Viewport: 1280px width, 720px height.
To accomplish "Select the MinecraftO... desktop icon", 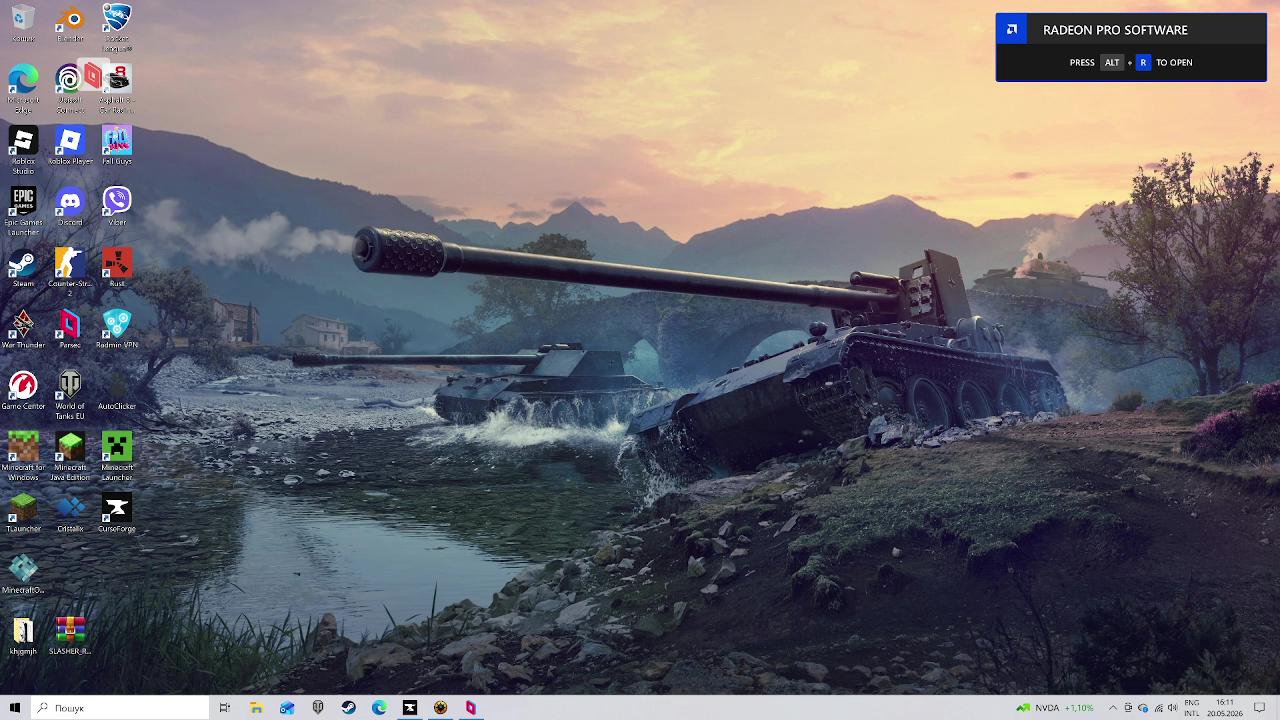I will click(23, 574).
